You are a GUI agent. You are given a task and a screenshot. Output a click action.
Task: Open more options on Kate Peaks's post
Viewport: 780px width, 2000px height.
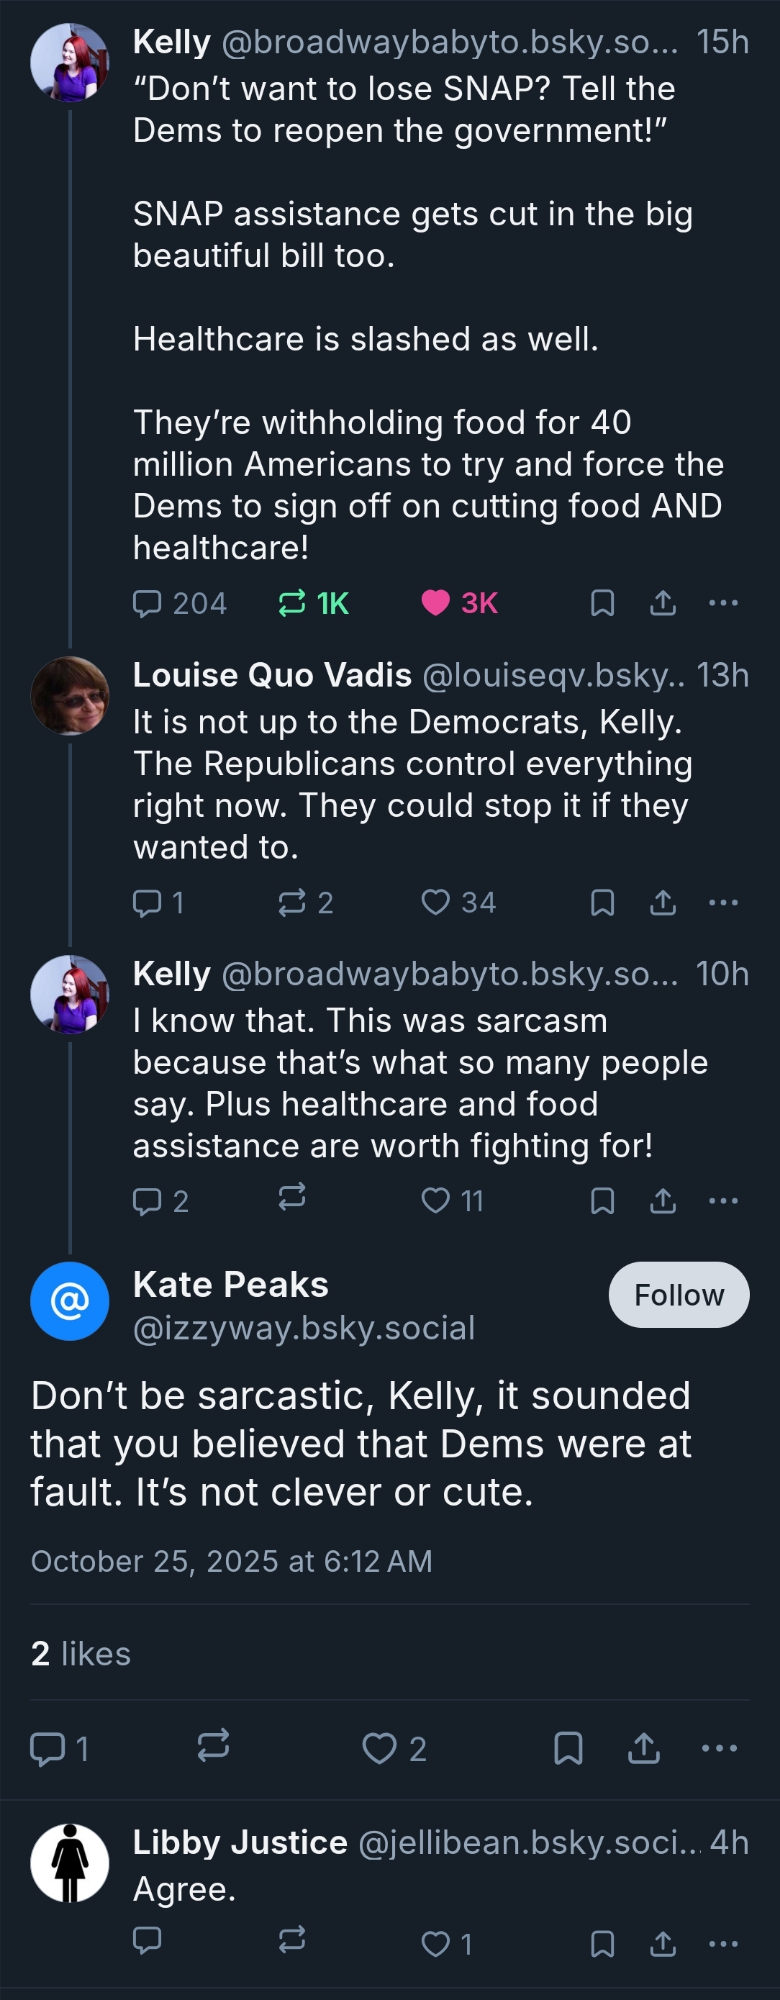(719, 1748)
